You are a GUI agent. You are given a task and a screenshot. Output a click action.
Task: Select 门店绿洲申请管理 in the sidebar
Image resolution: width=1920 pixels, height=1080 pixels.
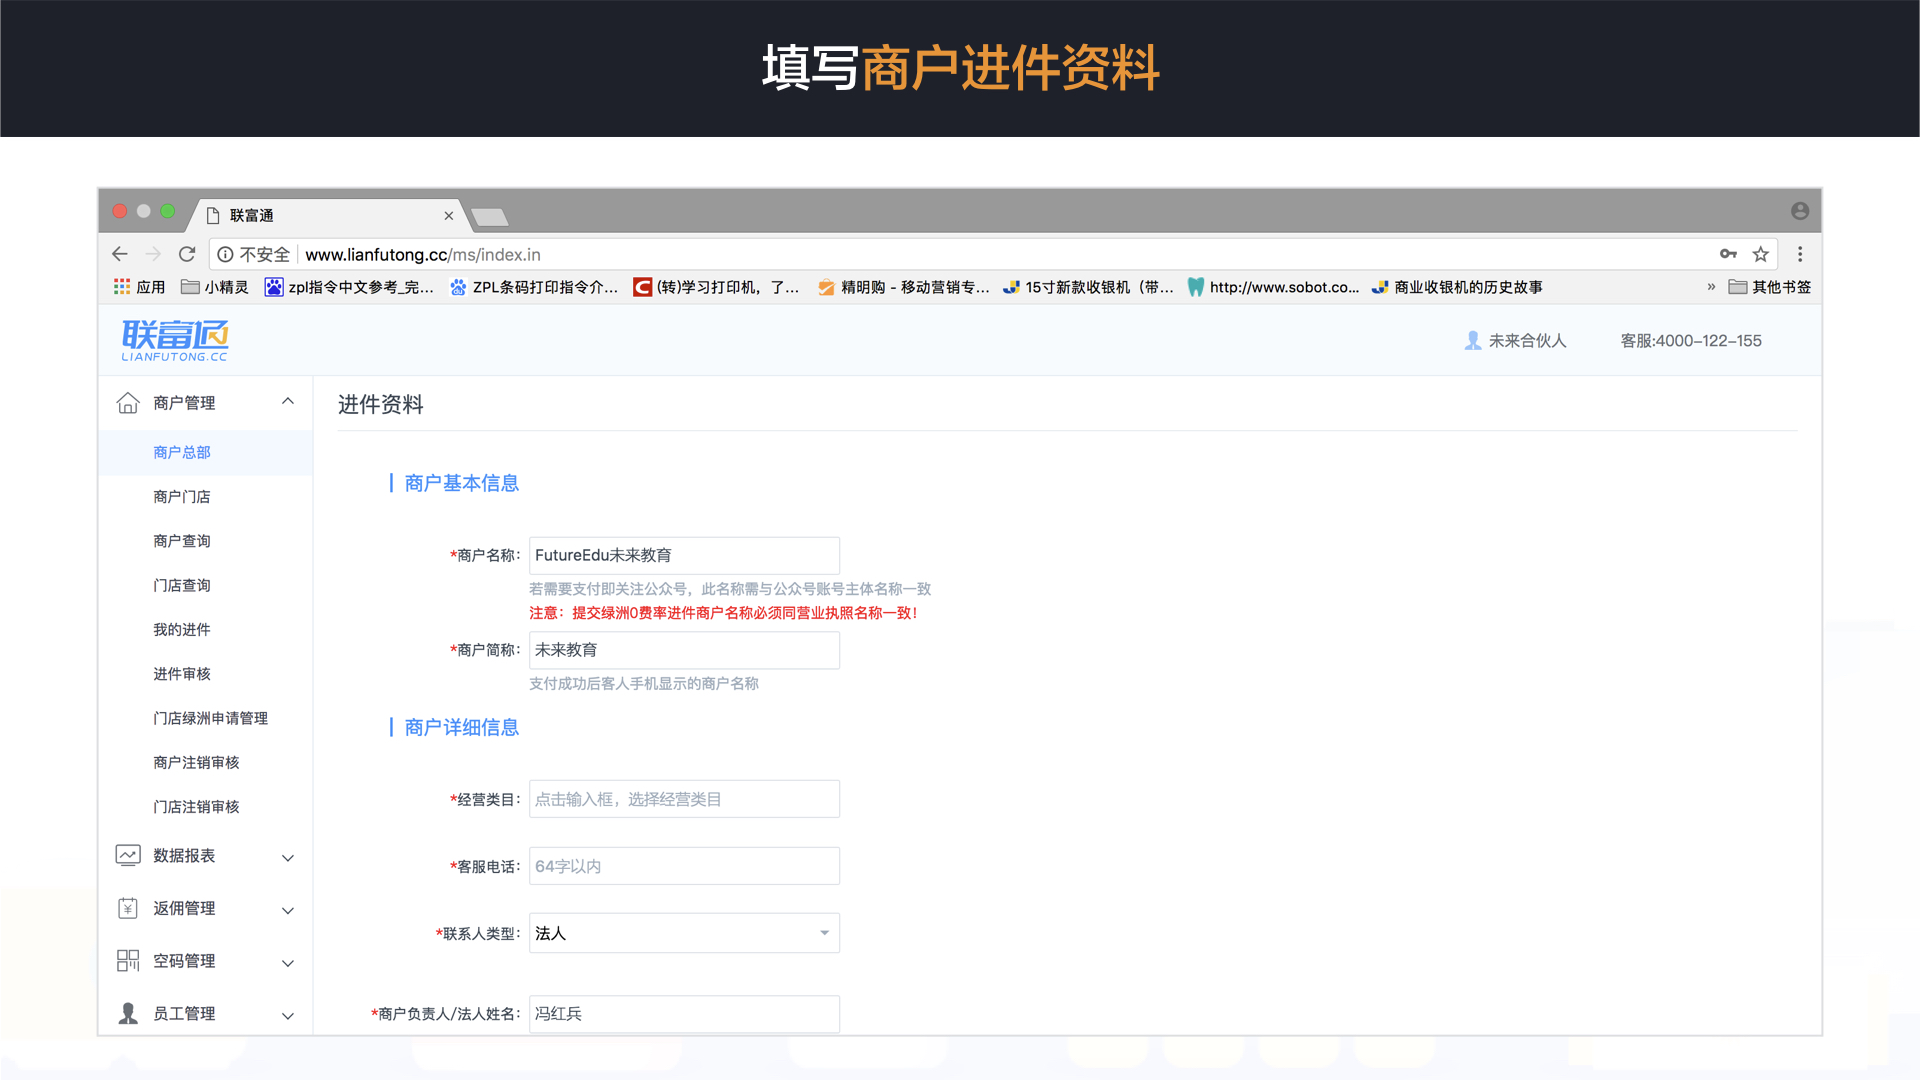[x=206, y=718]
